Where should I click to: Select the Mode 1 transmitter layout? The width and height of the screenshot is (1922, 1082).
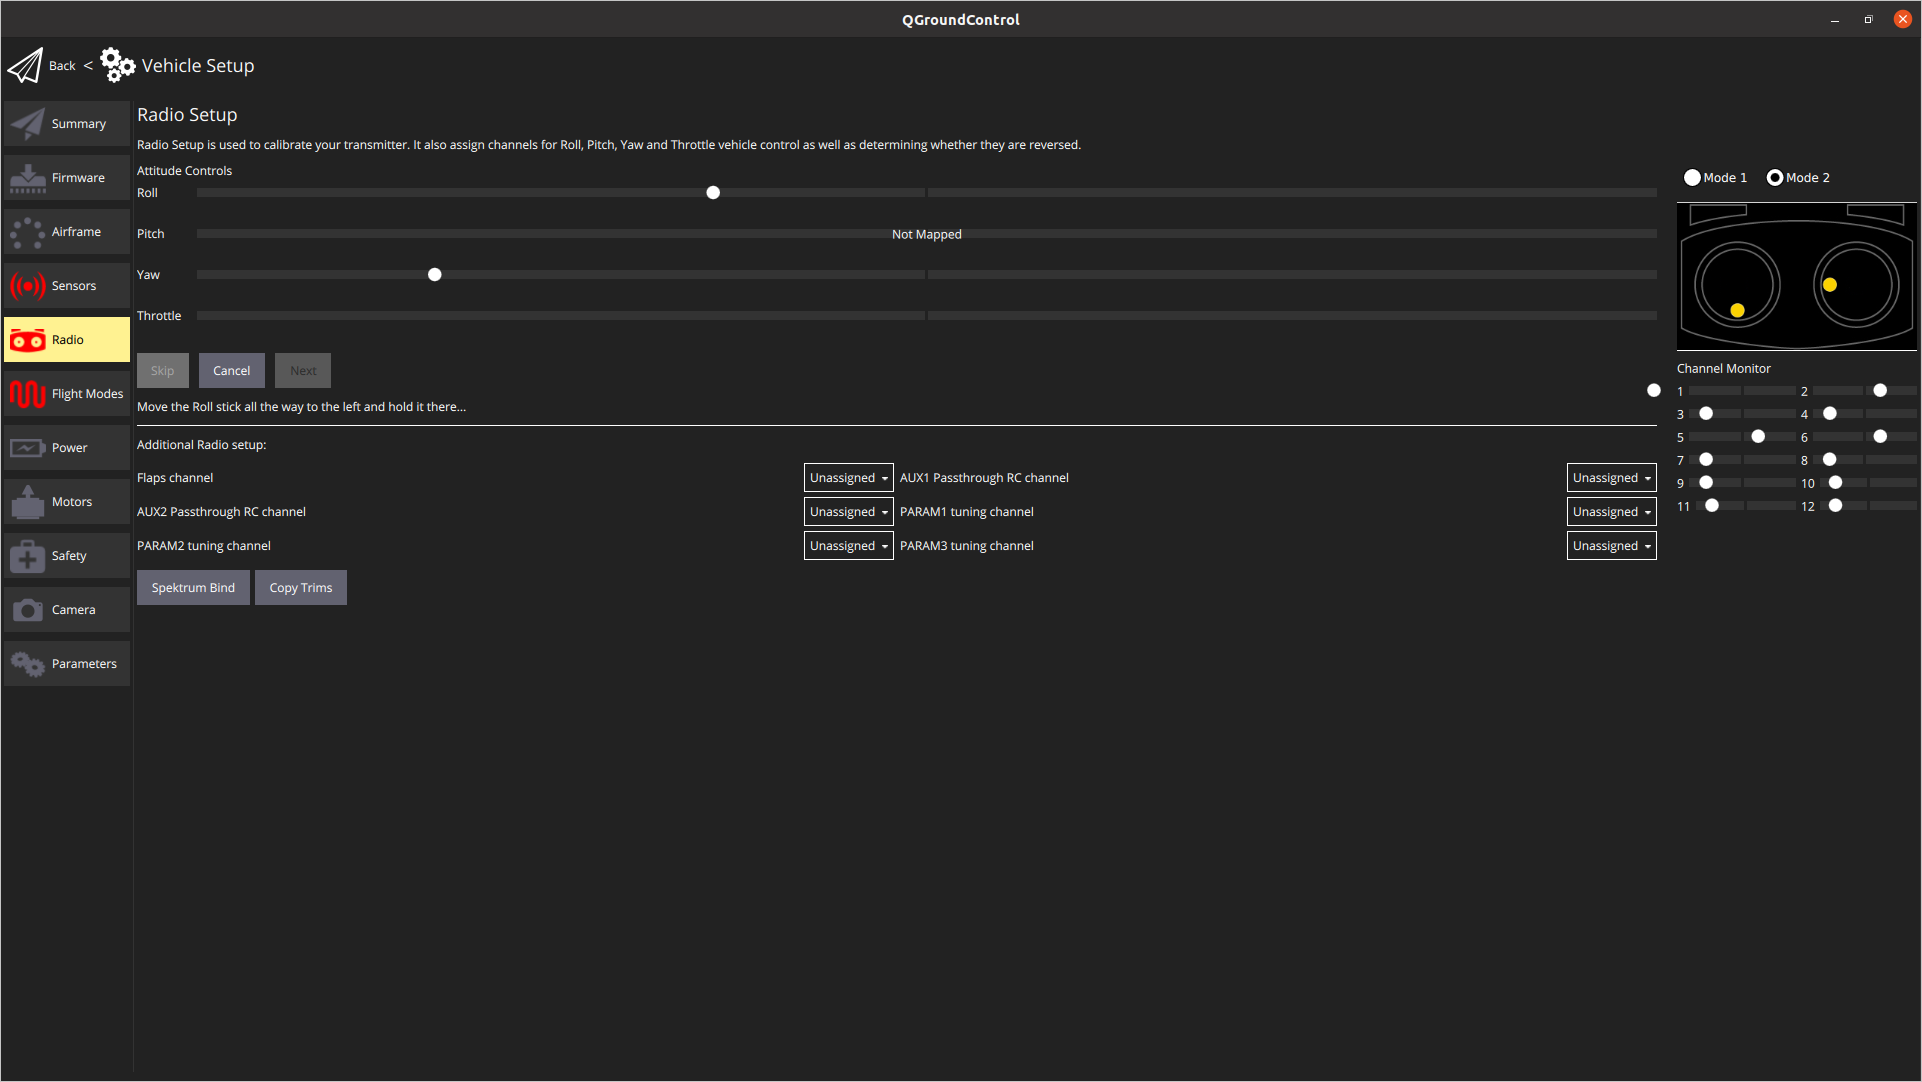[1692, 177]
